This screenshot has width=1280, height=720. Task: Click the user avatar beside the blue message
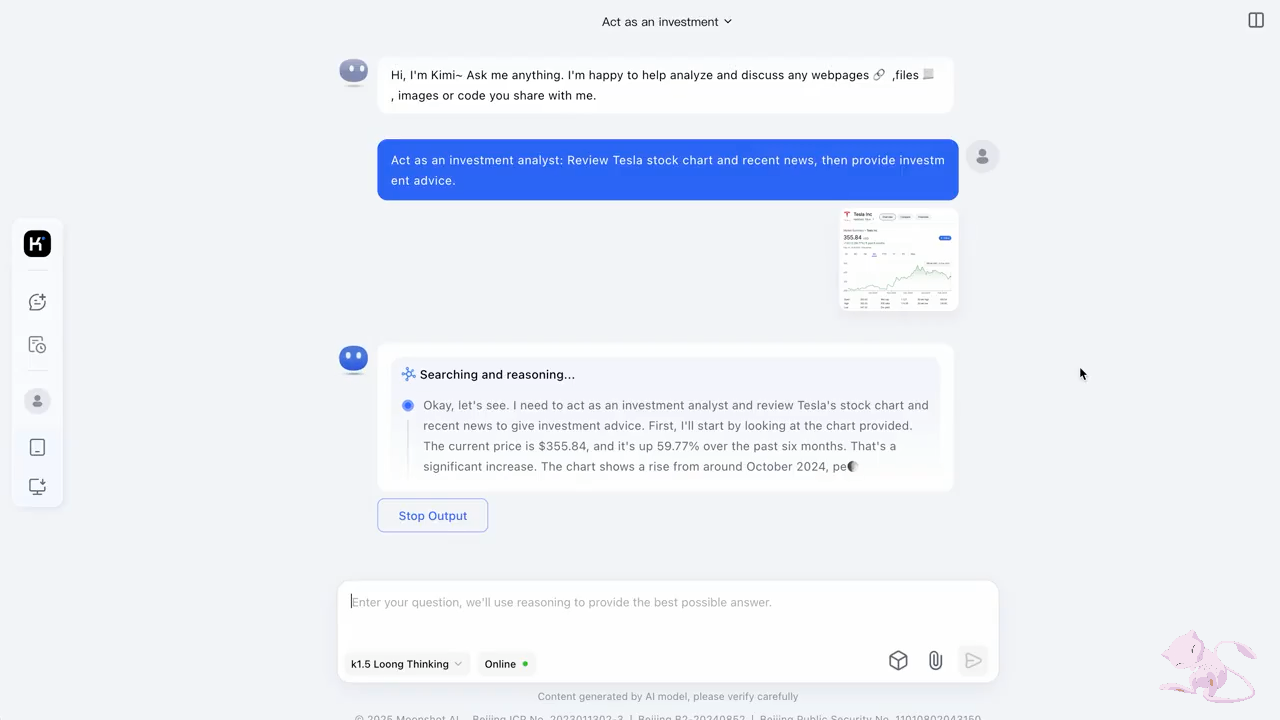[x=982, y=157]
